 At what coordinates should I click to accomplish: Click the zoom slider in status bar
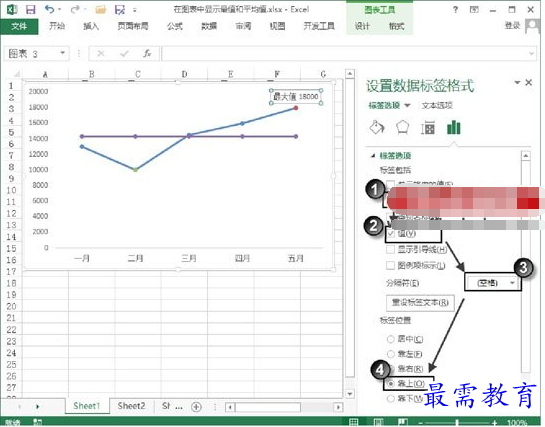click(457, 422)
